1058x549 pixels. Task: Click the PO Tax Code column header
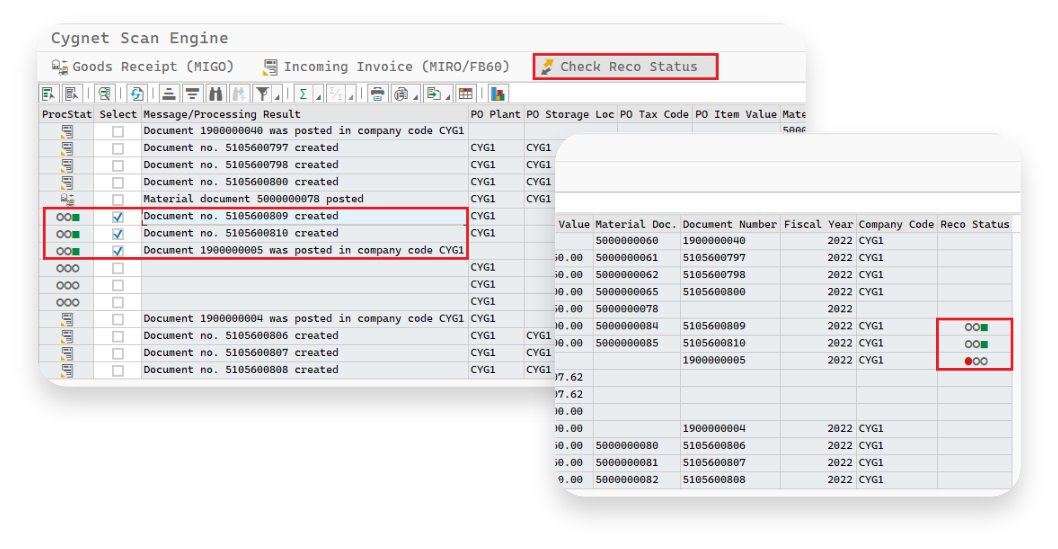tap(655, 114)
